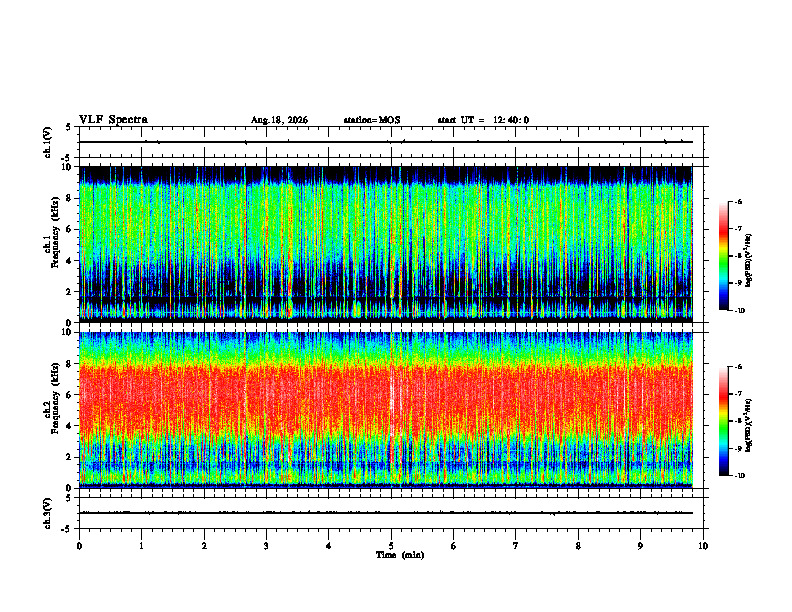The width and height of the screenshot is (792, 612).
Task: Click the ch.3 voltage waveform trace
Action: pos(386,513)
